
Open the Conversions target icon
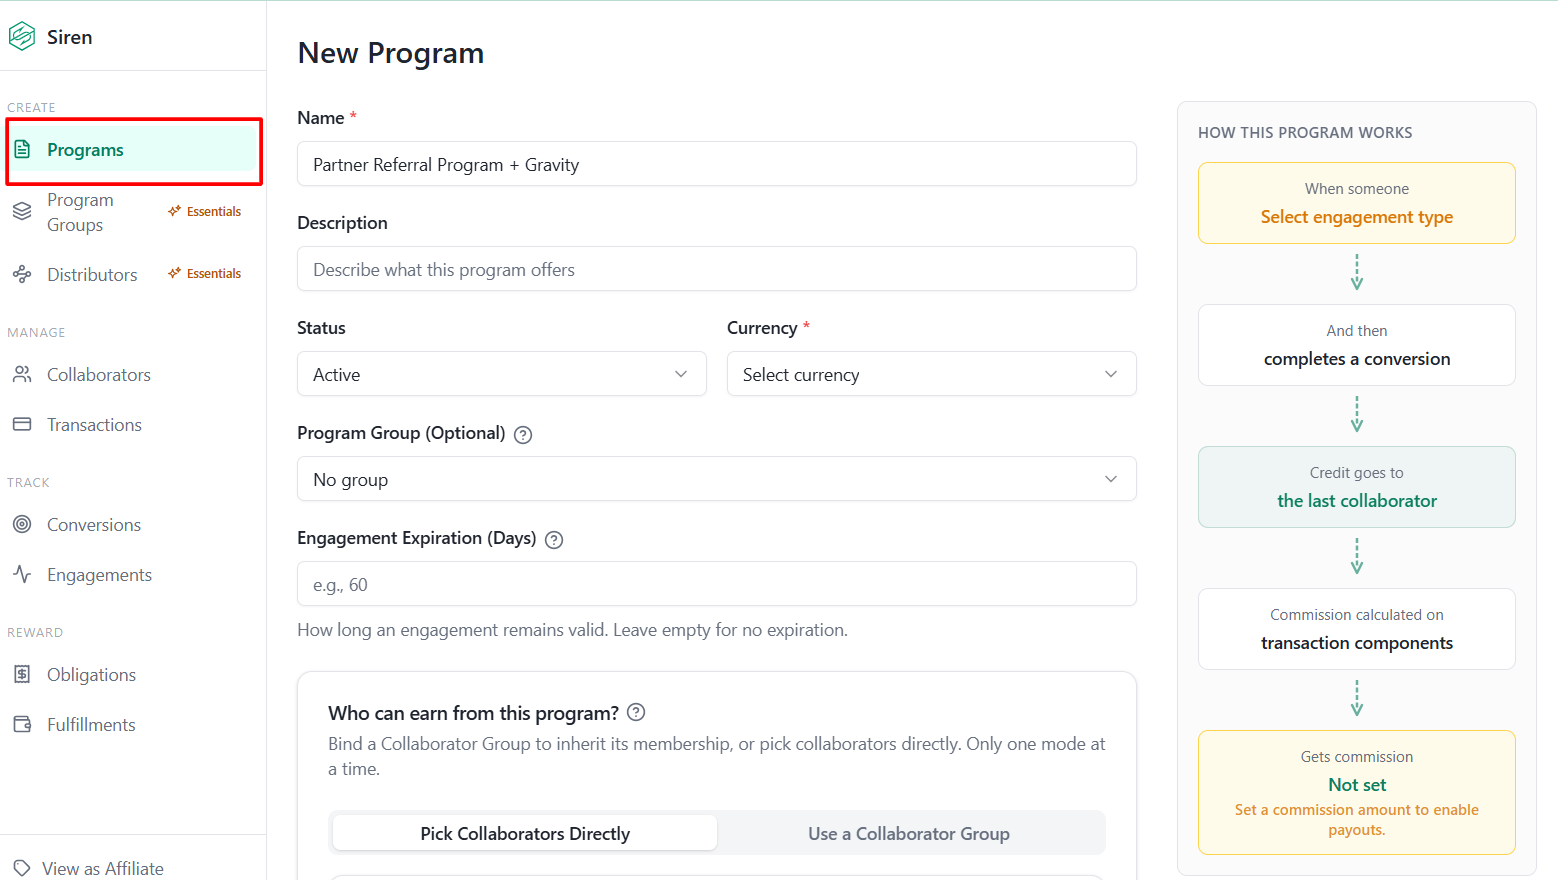(x=22, y=524)
